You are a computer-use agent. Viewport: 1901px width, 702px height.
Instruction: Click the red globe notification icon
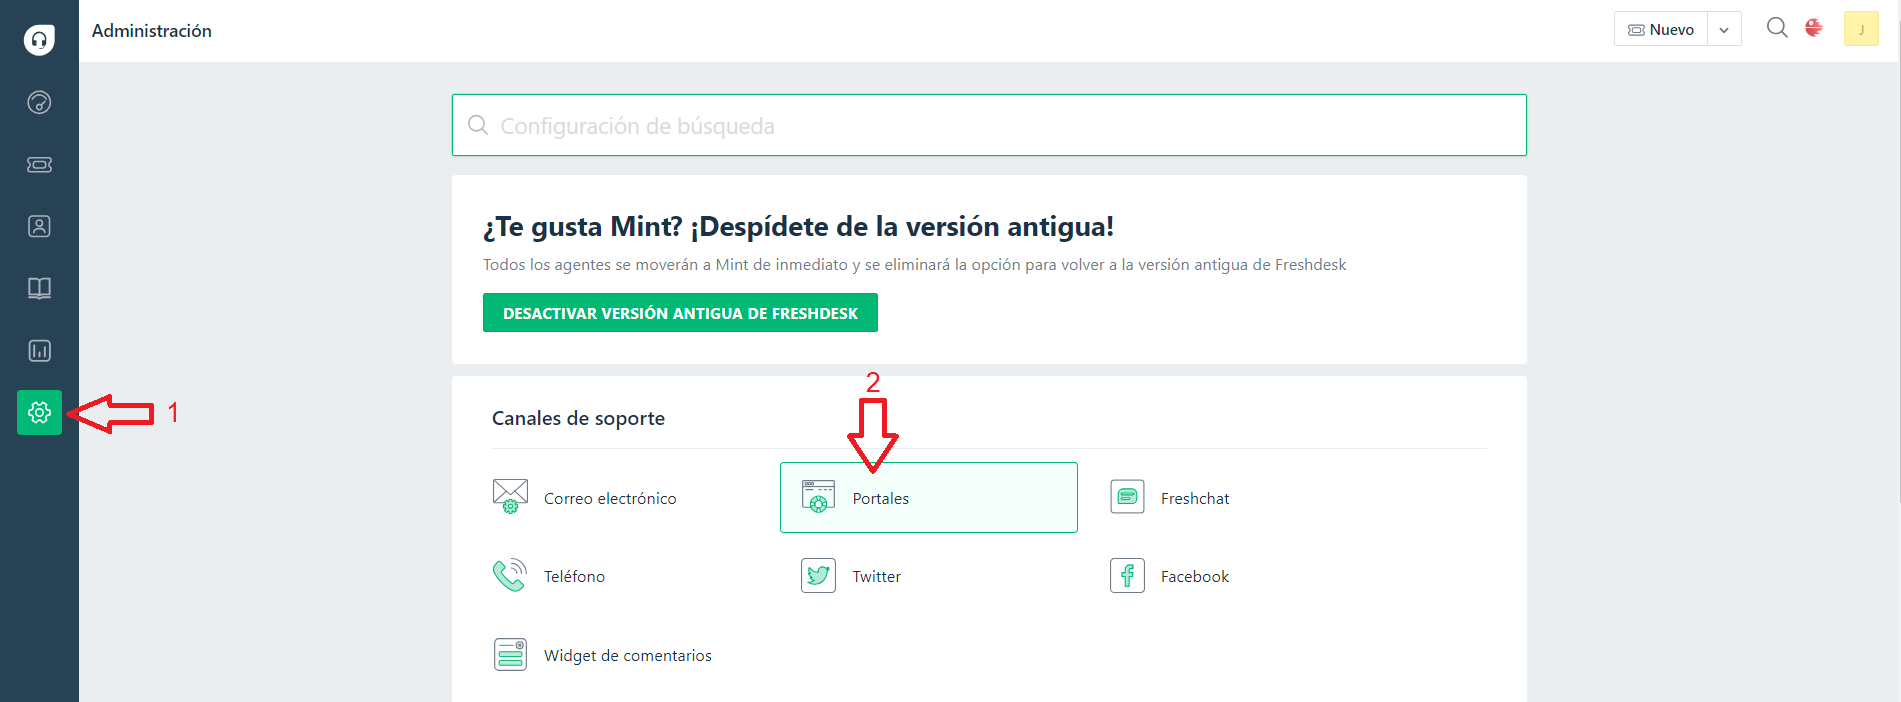(1814, 28)
